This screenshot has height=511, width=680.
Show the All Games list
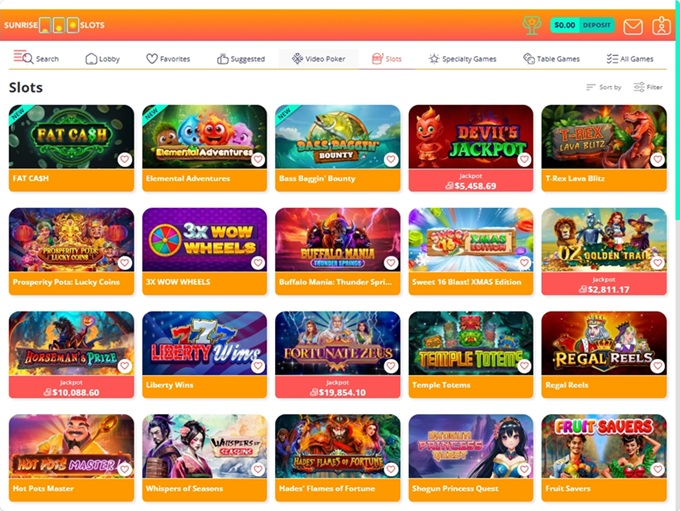[x=630, y=59]
